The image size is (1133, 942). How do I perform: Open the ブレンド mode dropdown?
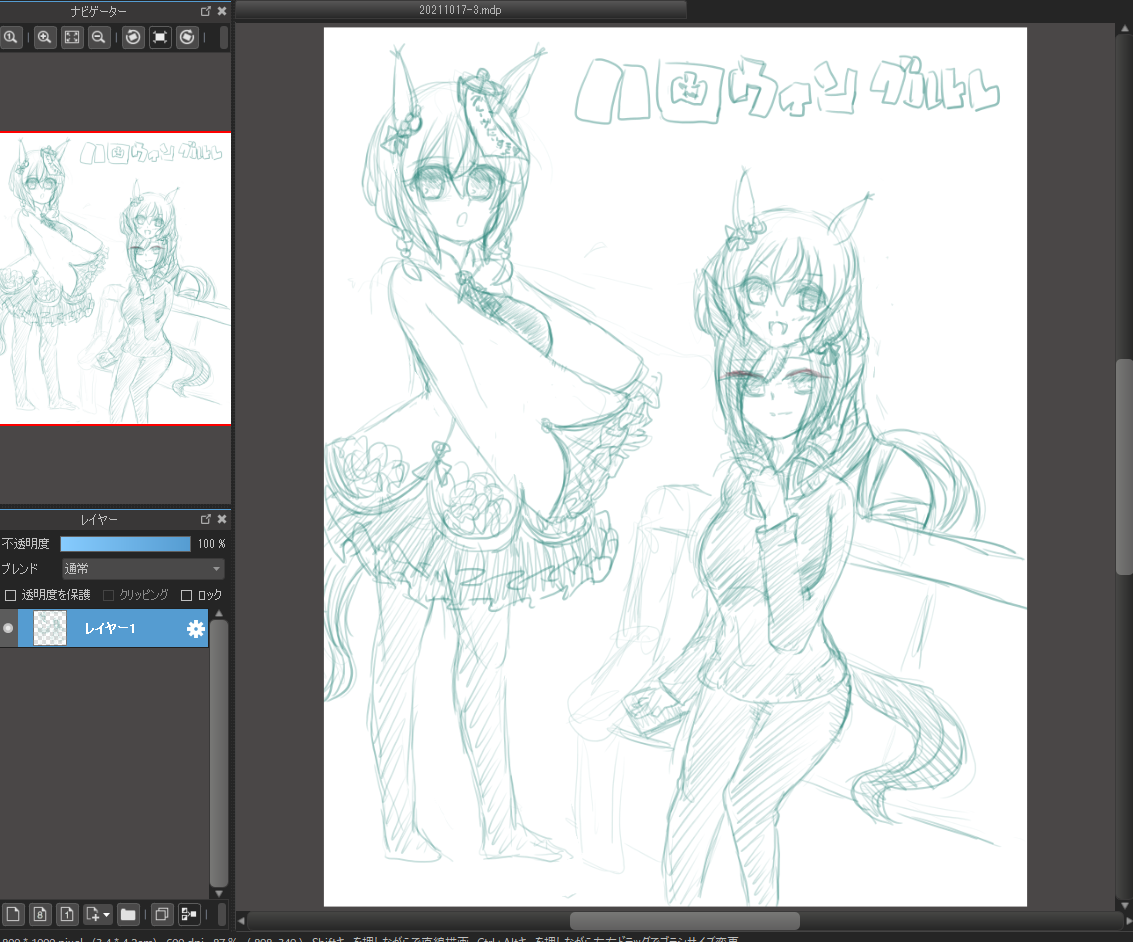[x=142, y=569]
